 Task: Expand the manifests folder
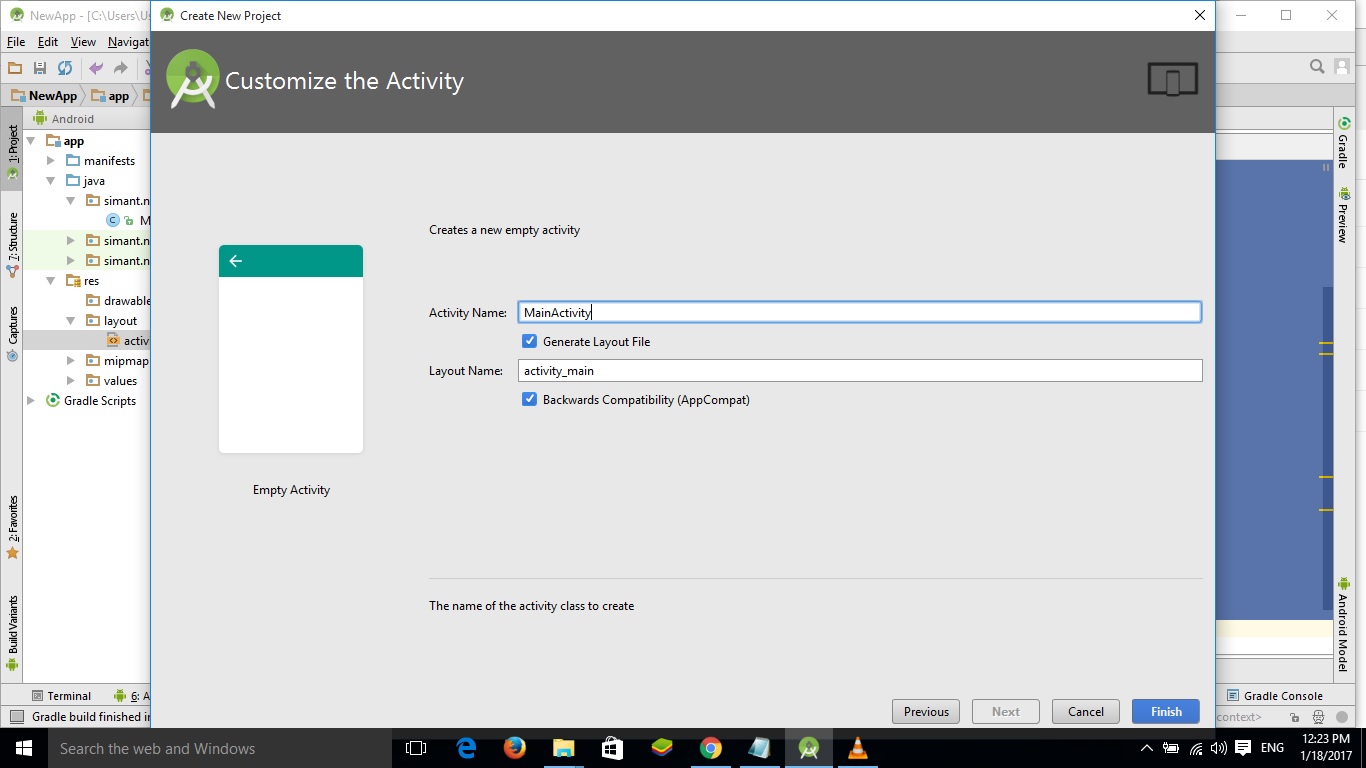[51, 160]
